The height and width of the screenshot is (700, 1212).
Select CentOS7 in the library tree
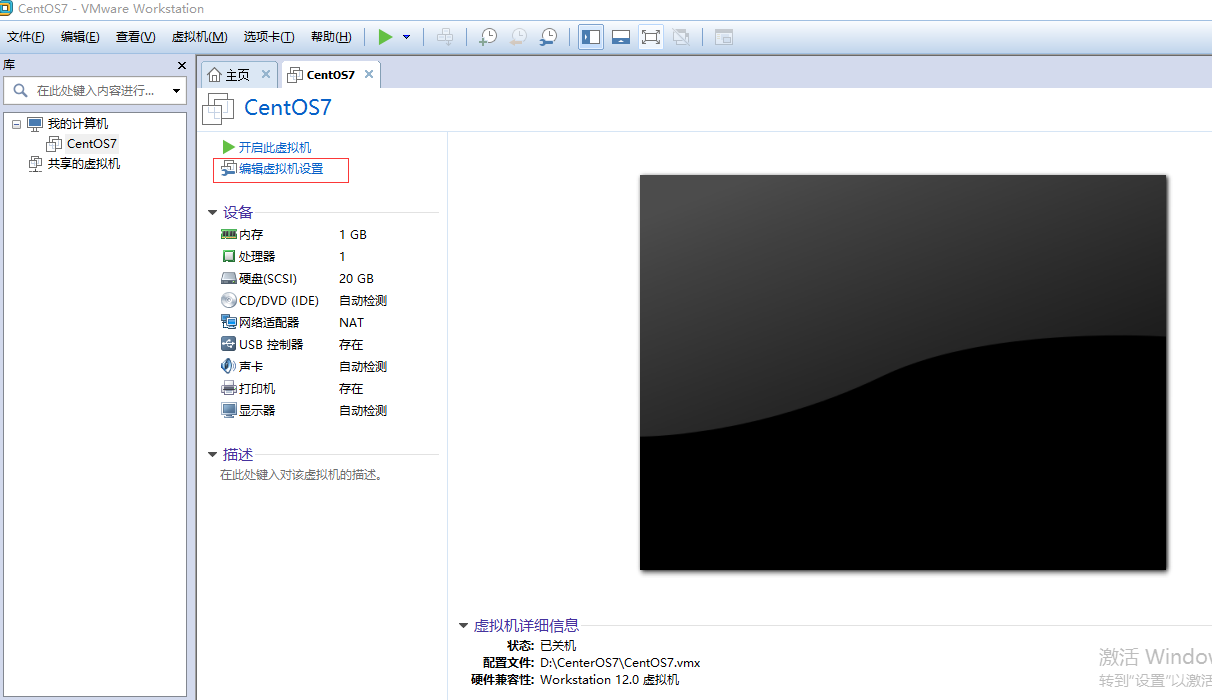click(x=91, y=144)
